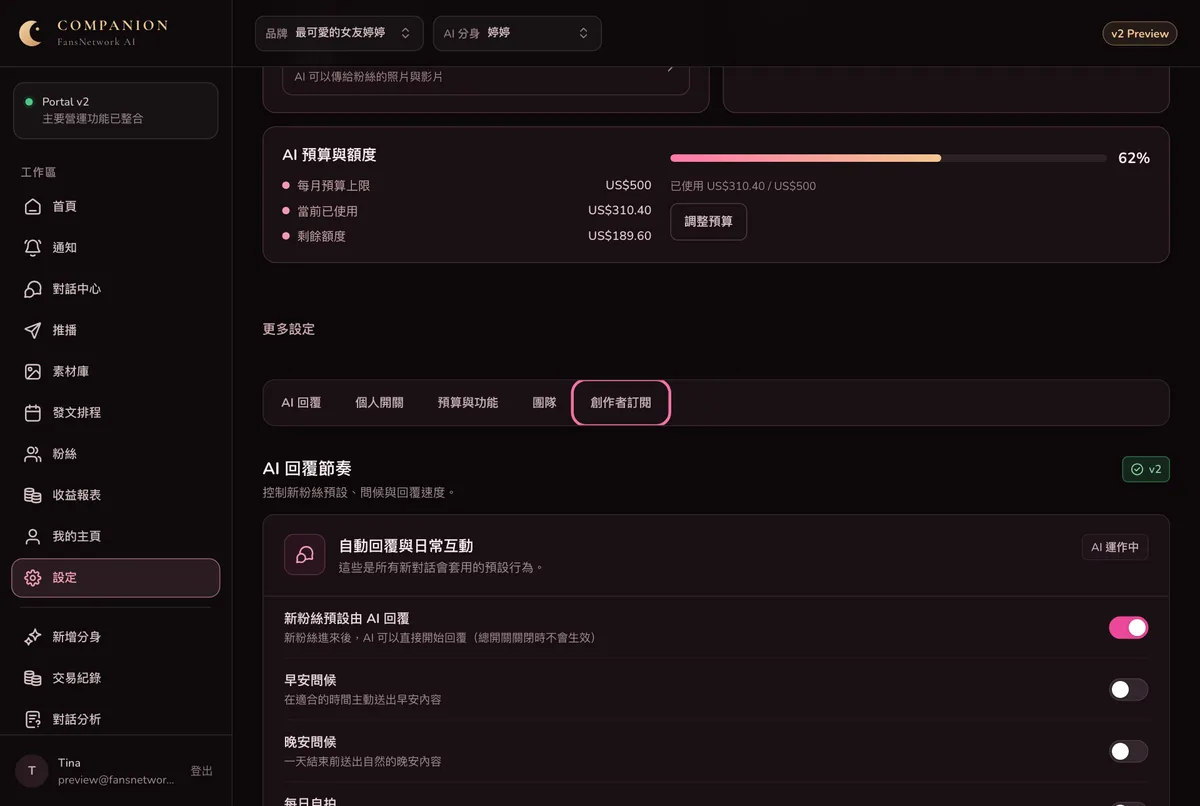Open 發文排程 in the sidebar
The image size is (1200, 806).
point(116,412)
